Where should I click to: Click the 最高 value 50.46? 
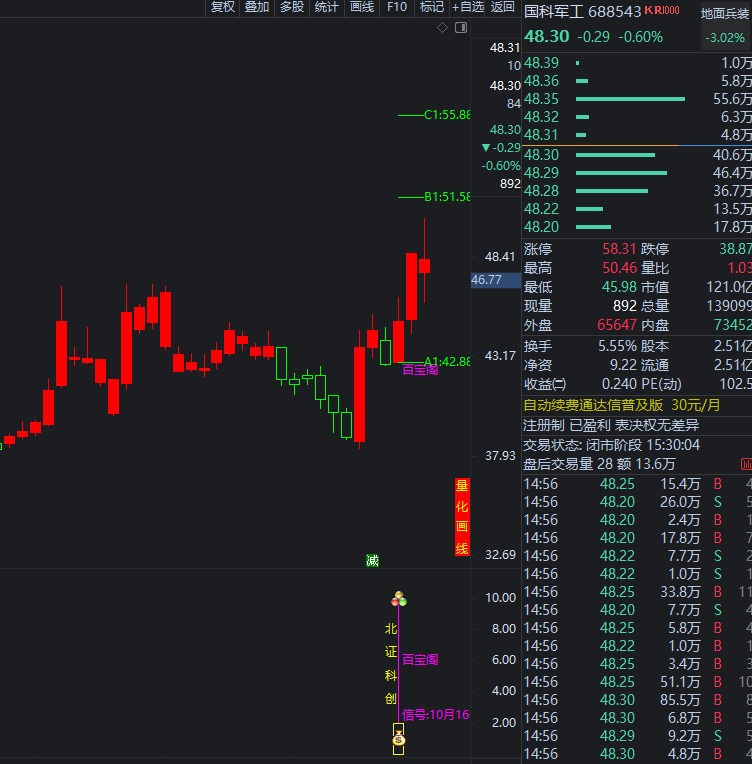pos(619,268)
